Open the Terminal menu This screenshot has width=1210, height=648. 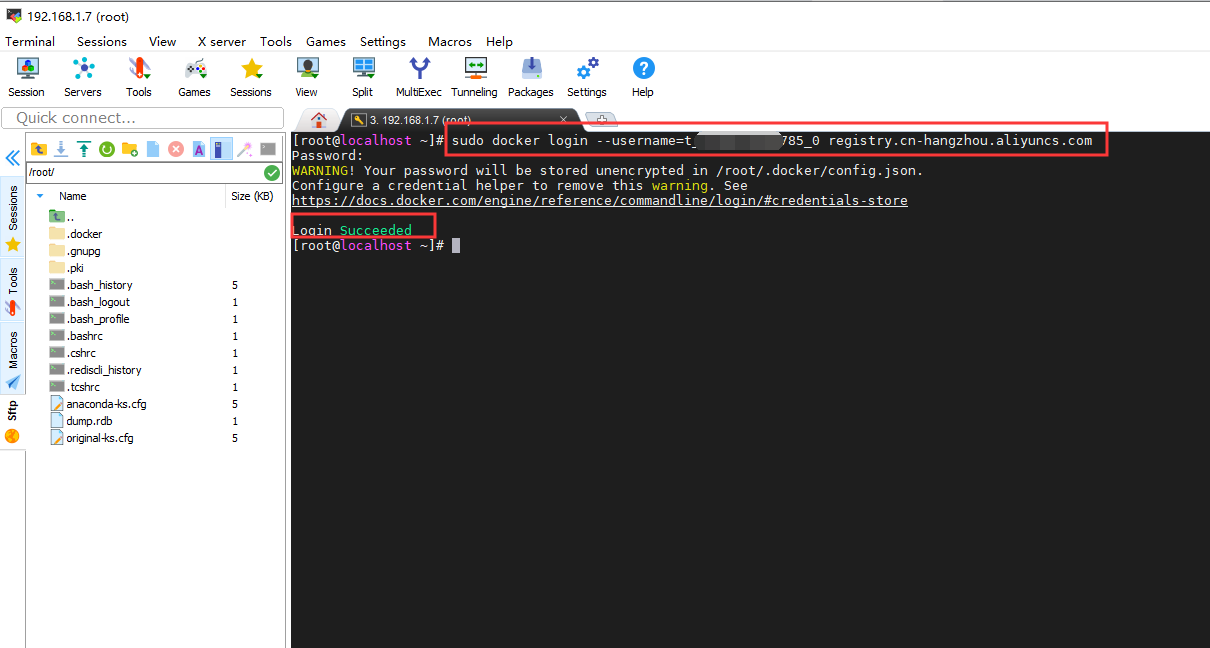pos(30,42)
